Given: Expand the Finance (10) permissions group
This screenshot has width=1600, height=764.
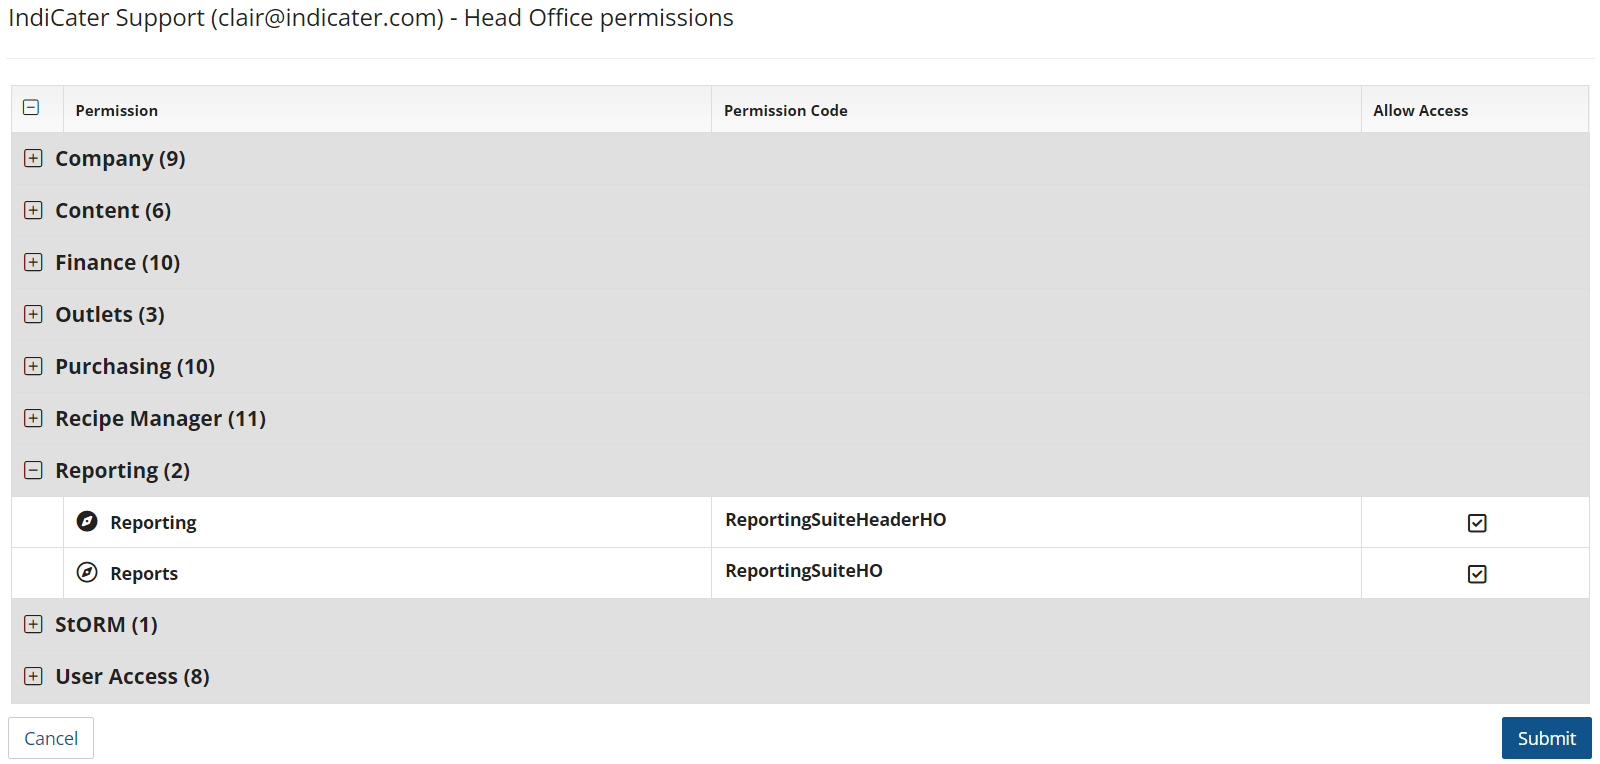Looking at the screenshot, I should coord(33,262).
